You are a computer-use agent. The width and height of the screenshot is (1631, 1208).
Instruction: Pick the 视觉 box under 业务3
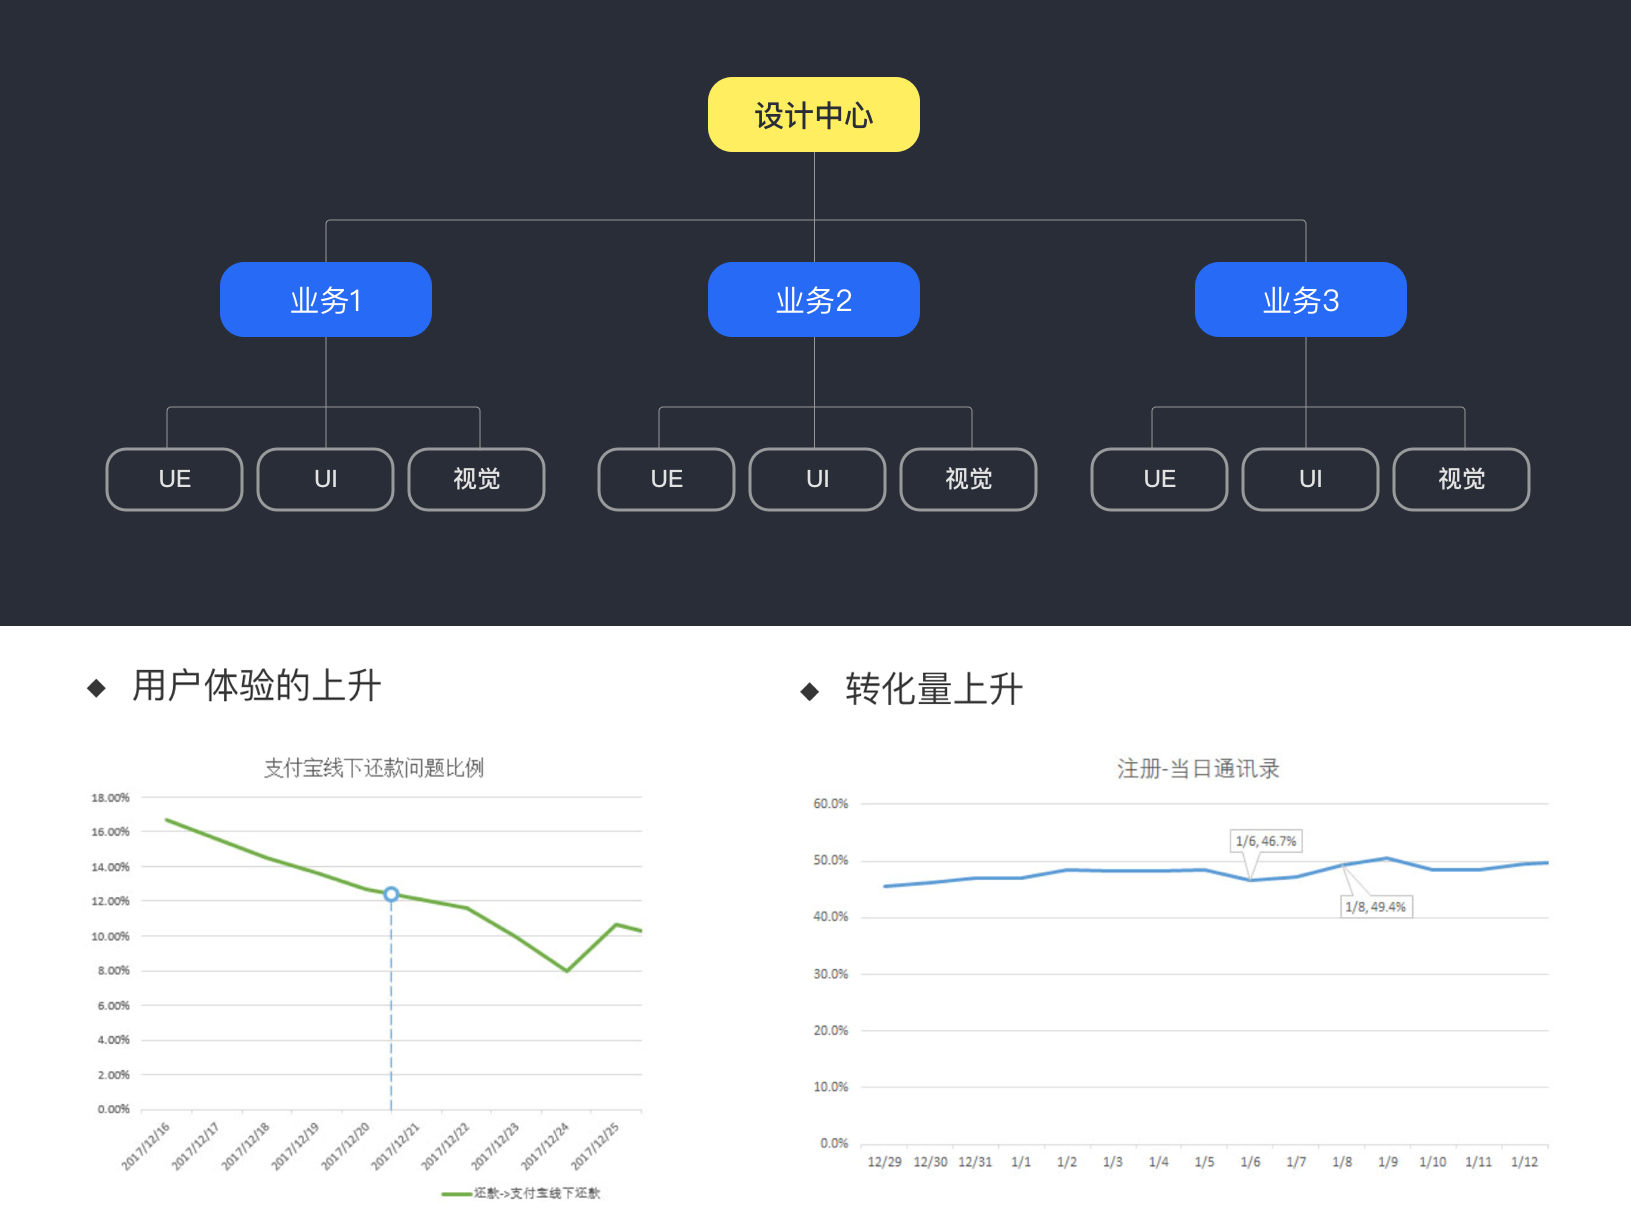pyautogui.click(x=1462, y=479)
